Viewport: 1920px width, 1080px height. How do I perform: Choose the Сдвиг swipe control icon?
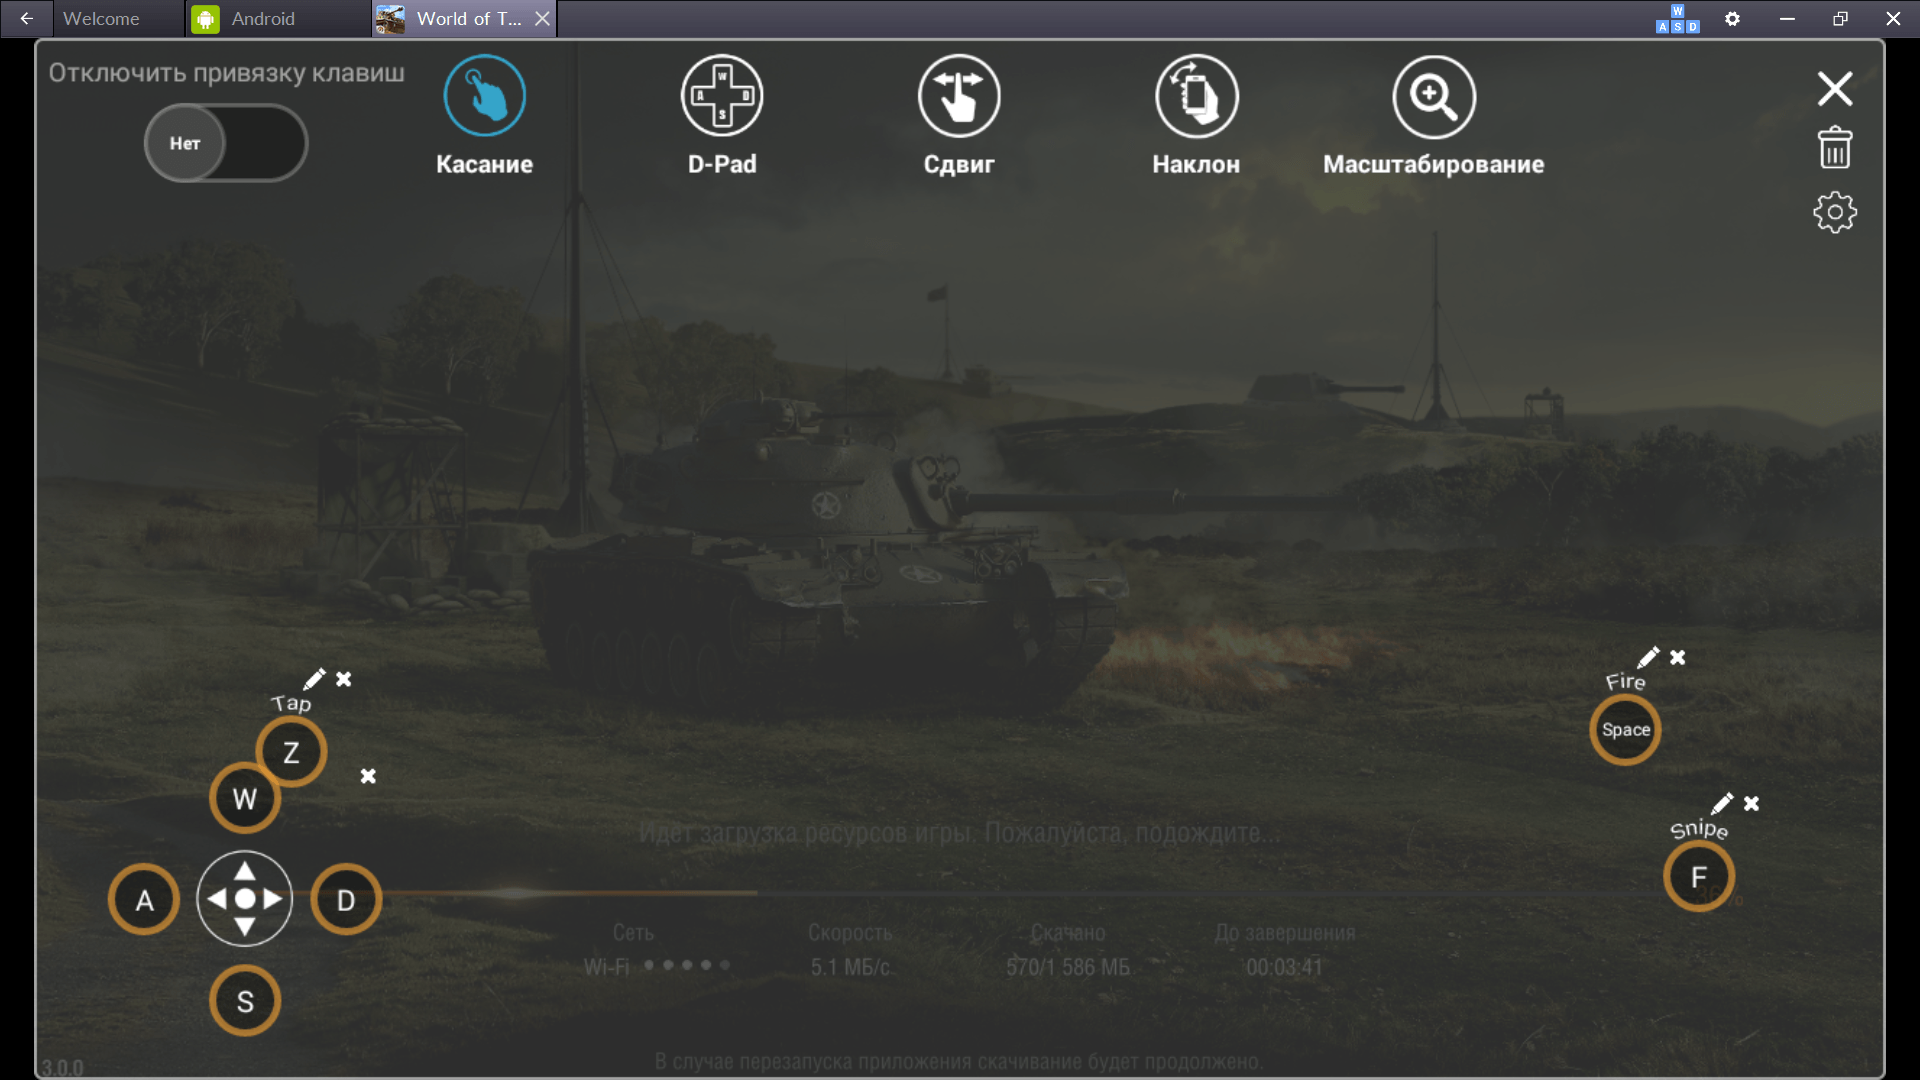(x=958, y=96)
